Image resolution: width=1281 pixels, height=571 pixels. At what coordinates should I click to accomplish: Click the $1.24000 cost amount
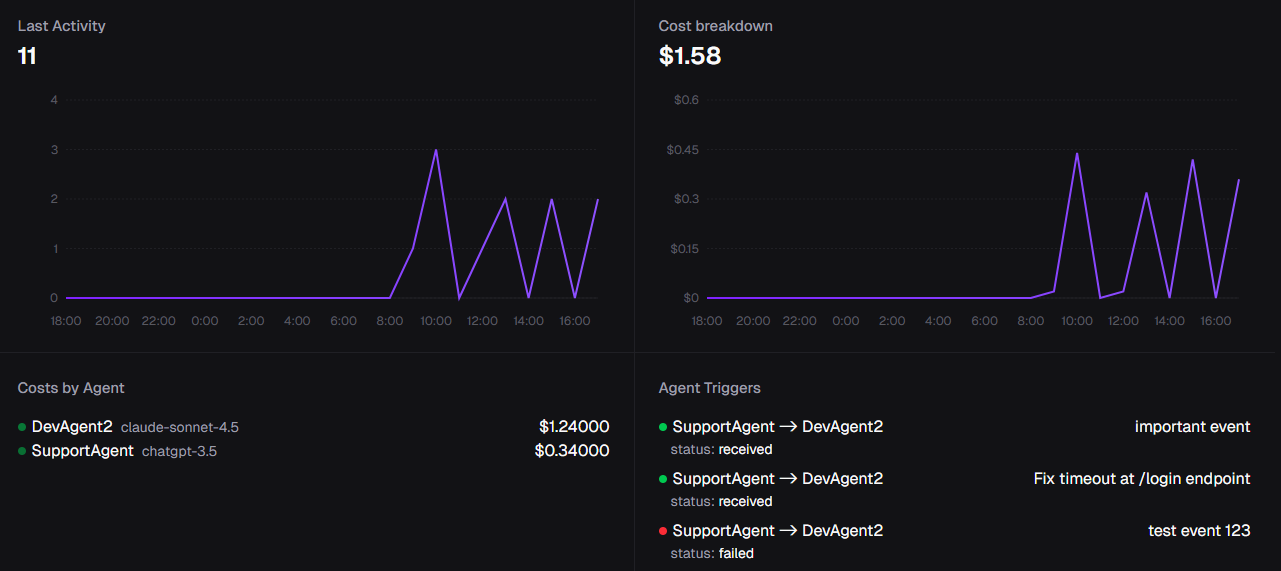[573, 427]
